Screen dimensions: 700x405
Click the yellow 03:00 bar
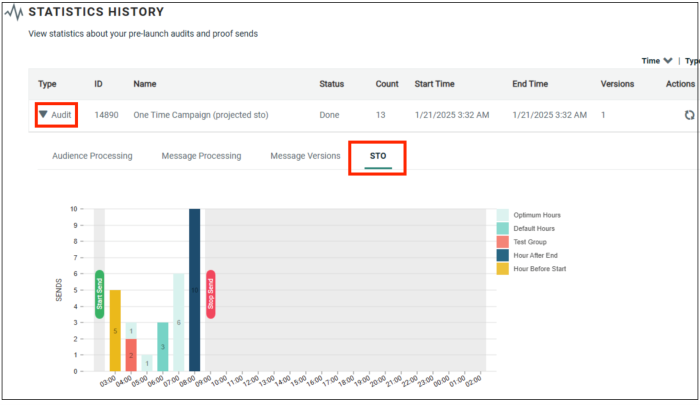[115, 330]
